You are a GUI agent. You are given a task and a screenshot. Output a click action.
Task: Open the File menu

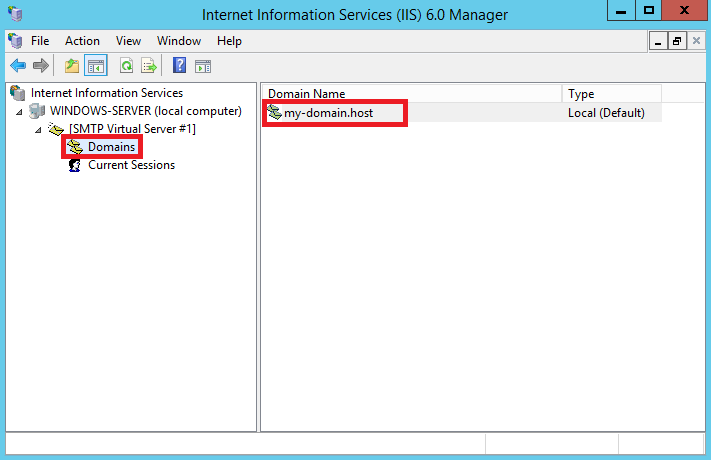pos(40,41)
